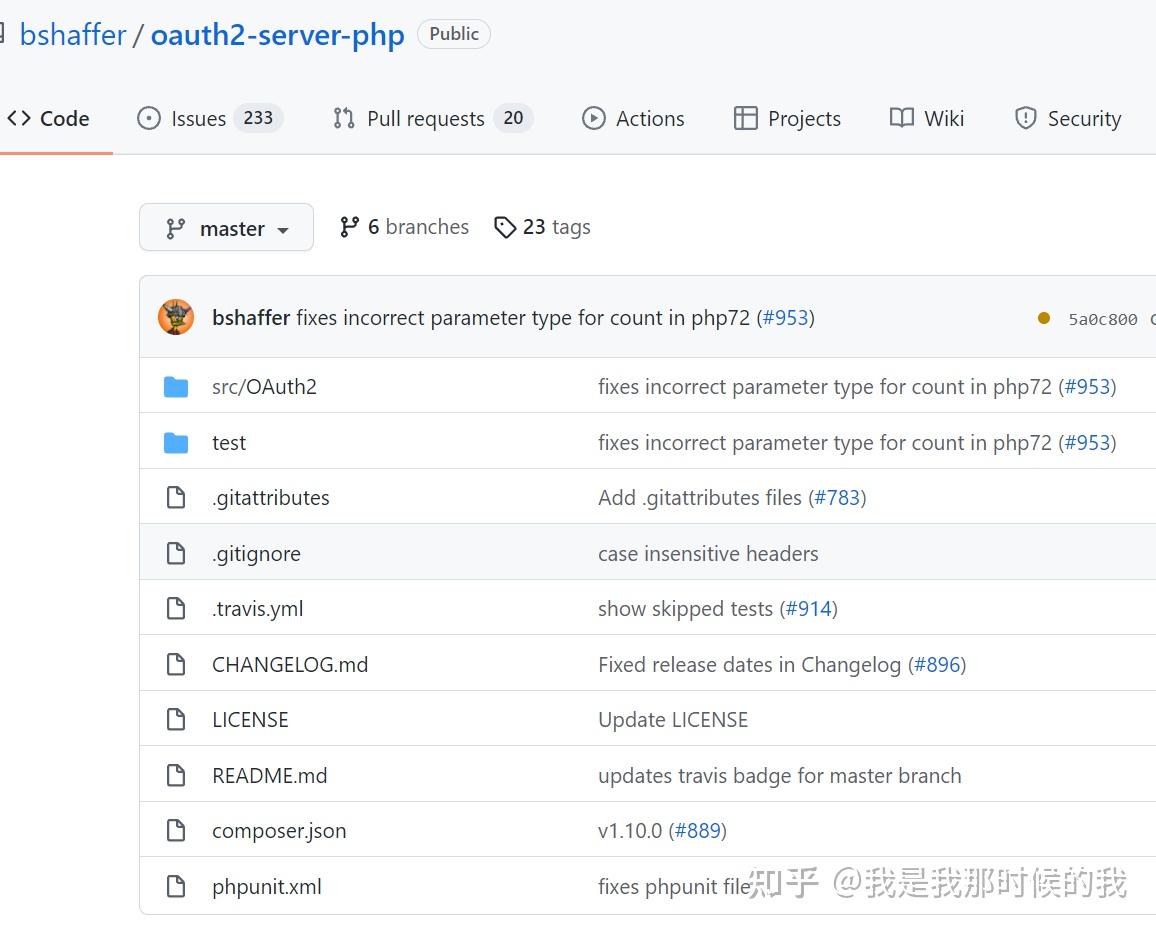The width and height of the screenshot is (1156, 929).
Task: Click the Projects table icon
Action: point(746,118)
